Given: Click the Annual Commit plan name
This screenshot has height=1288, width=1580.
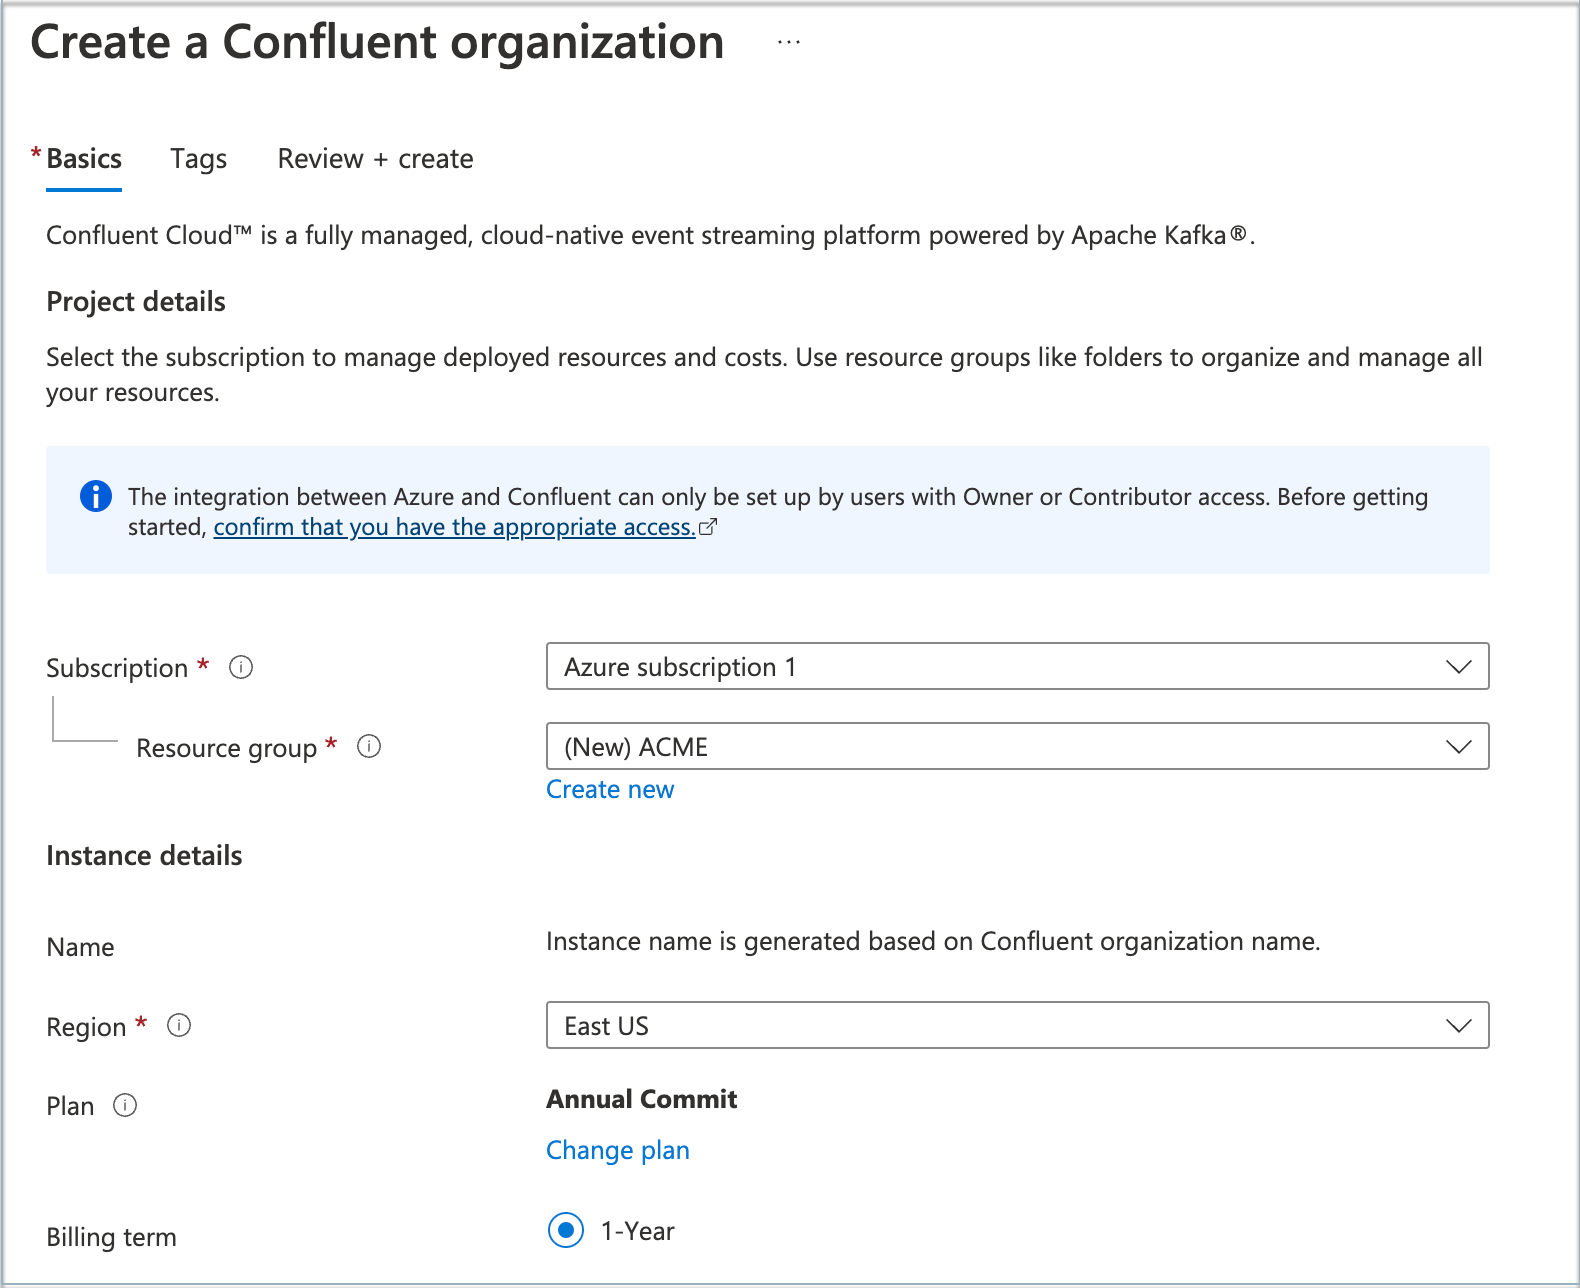Looking at the screenshot, I should click(x=641, y=1099).
